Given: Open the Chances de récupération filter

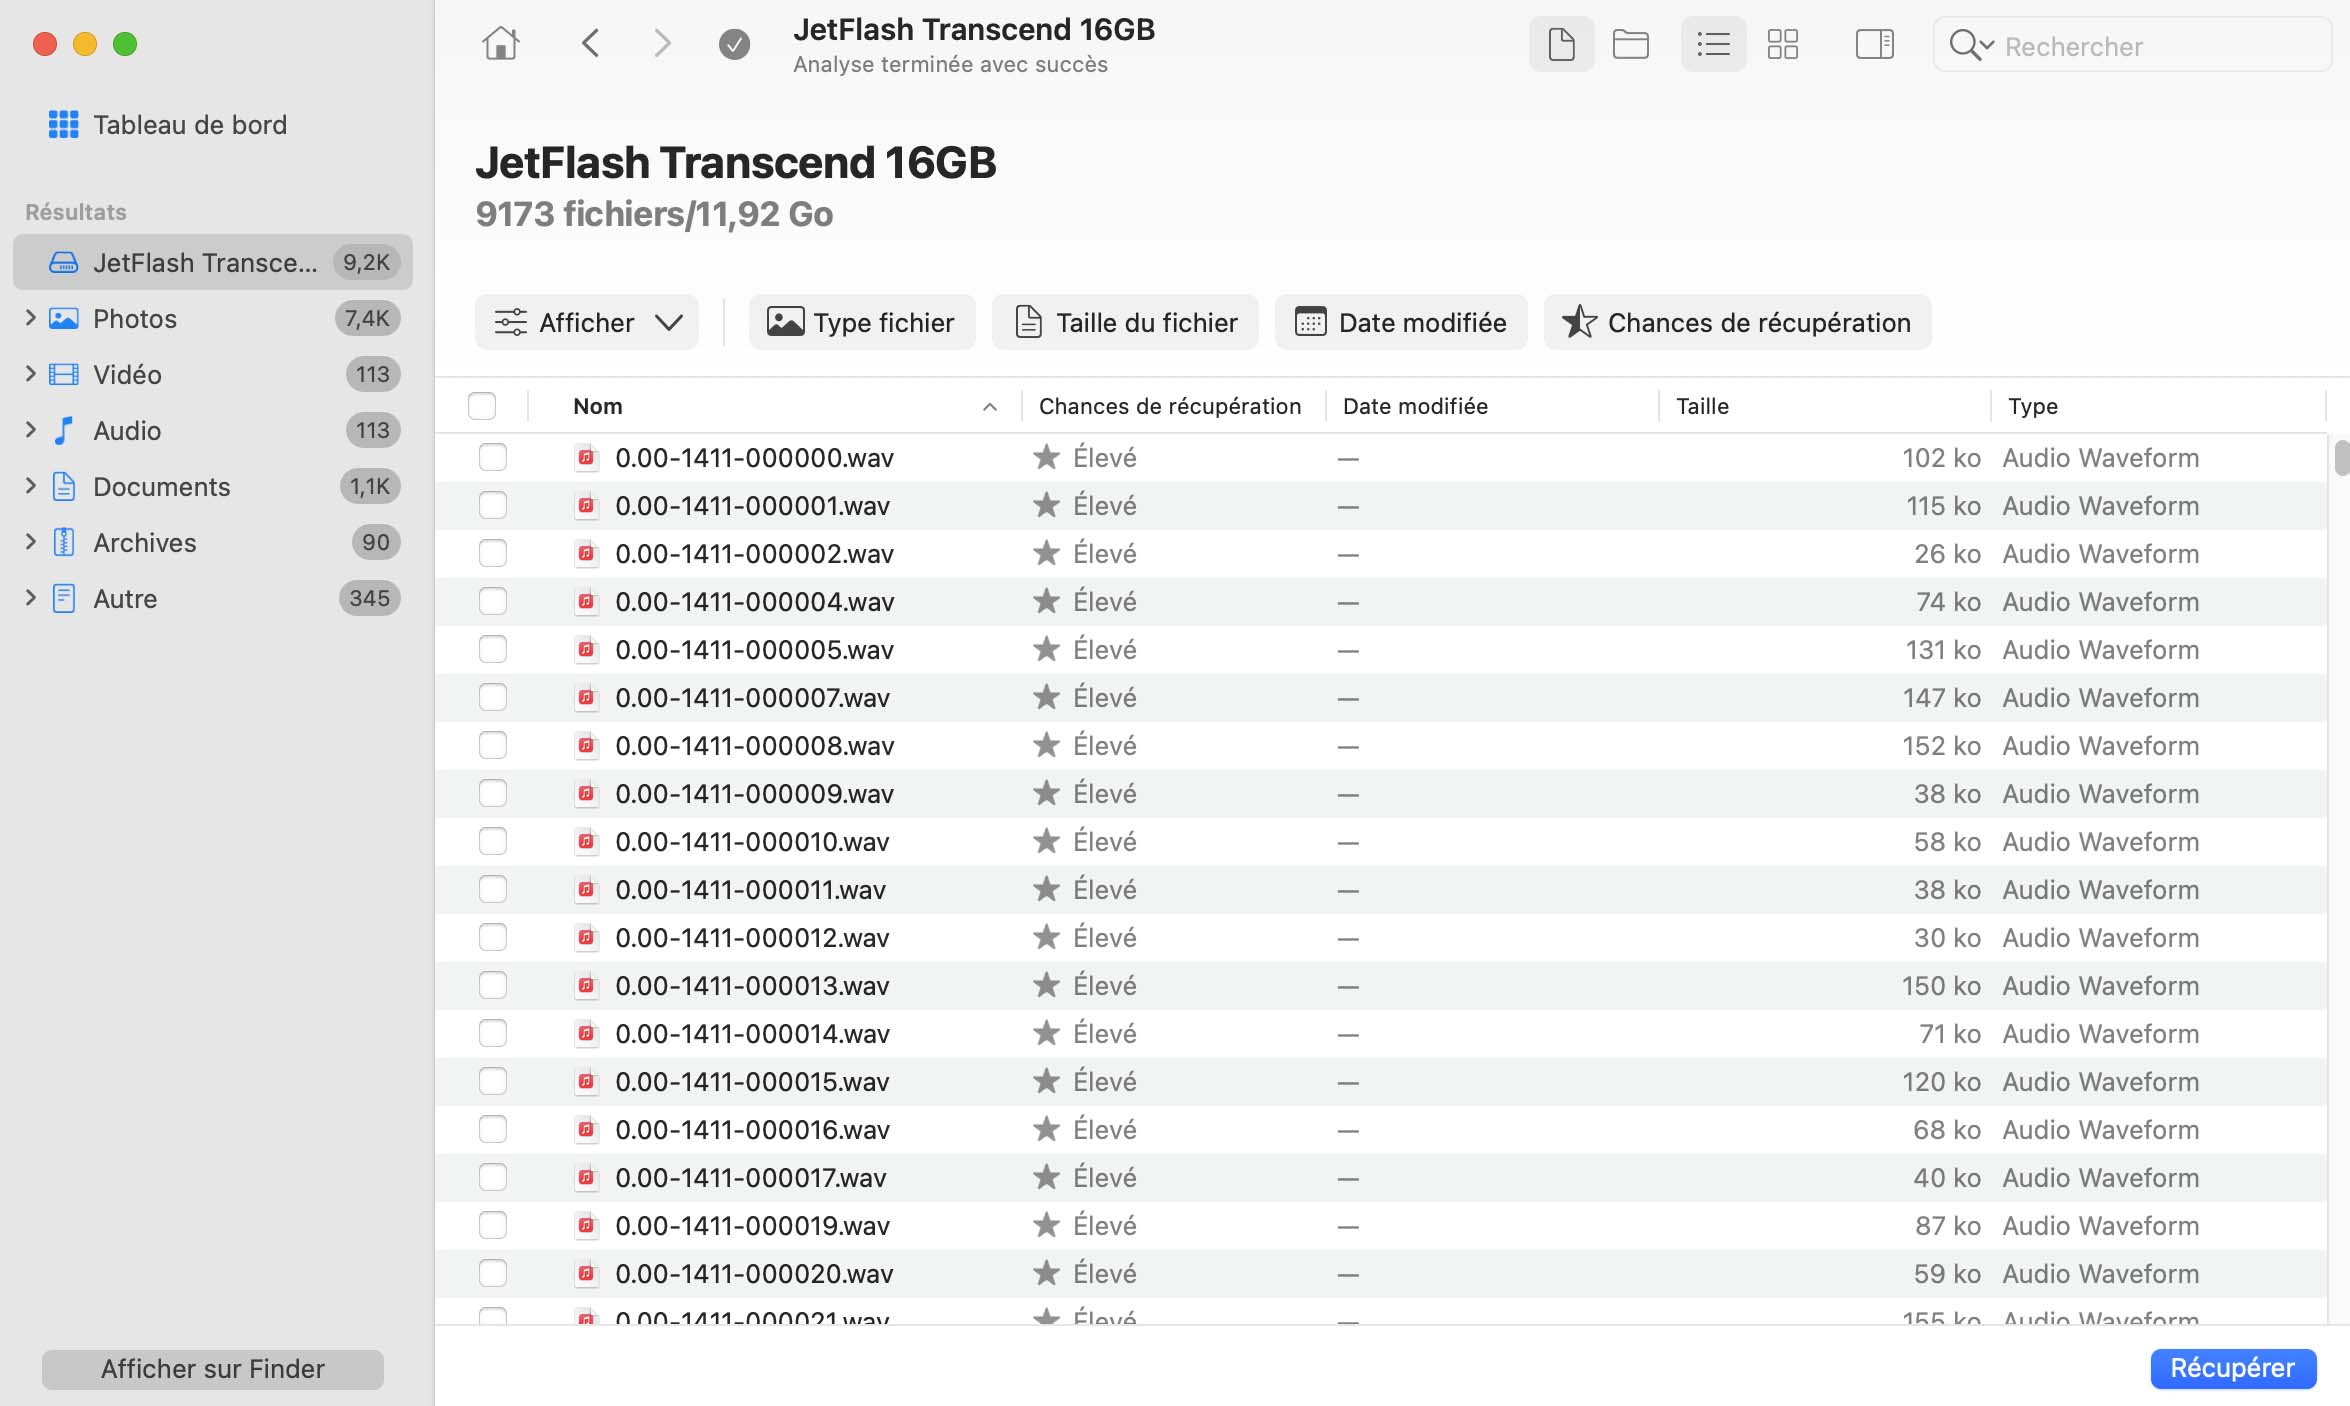Looking at the screenshot, I should (1737, 322).
